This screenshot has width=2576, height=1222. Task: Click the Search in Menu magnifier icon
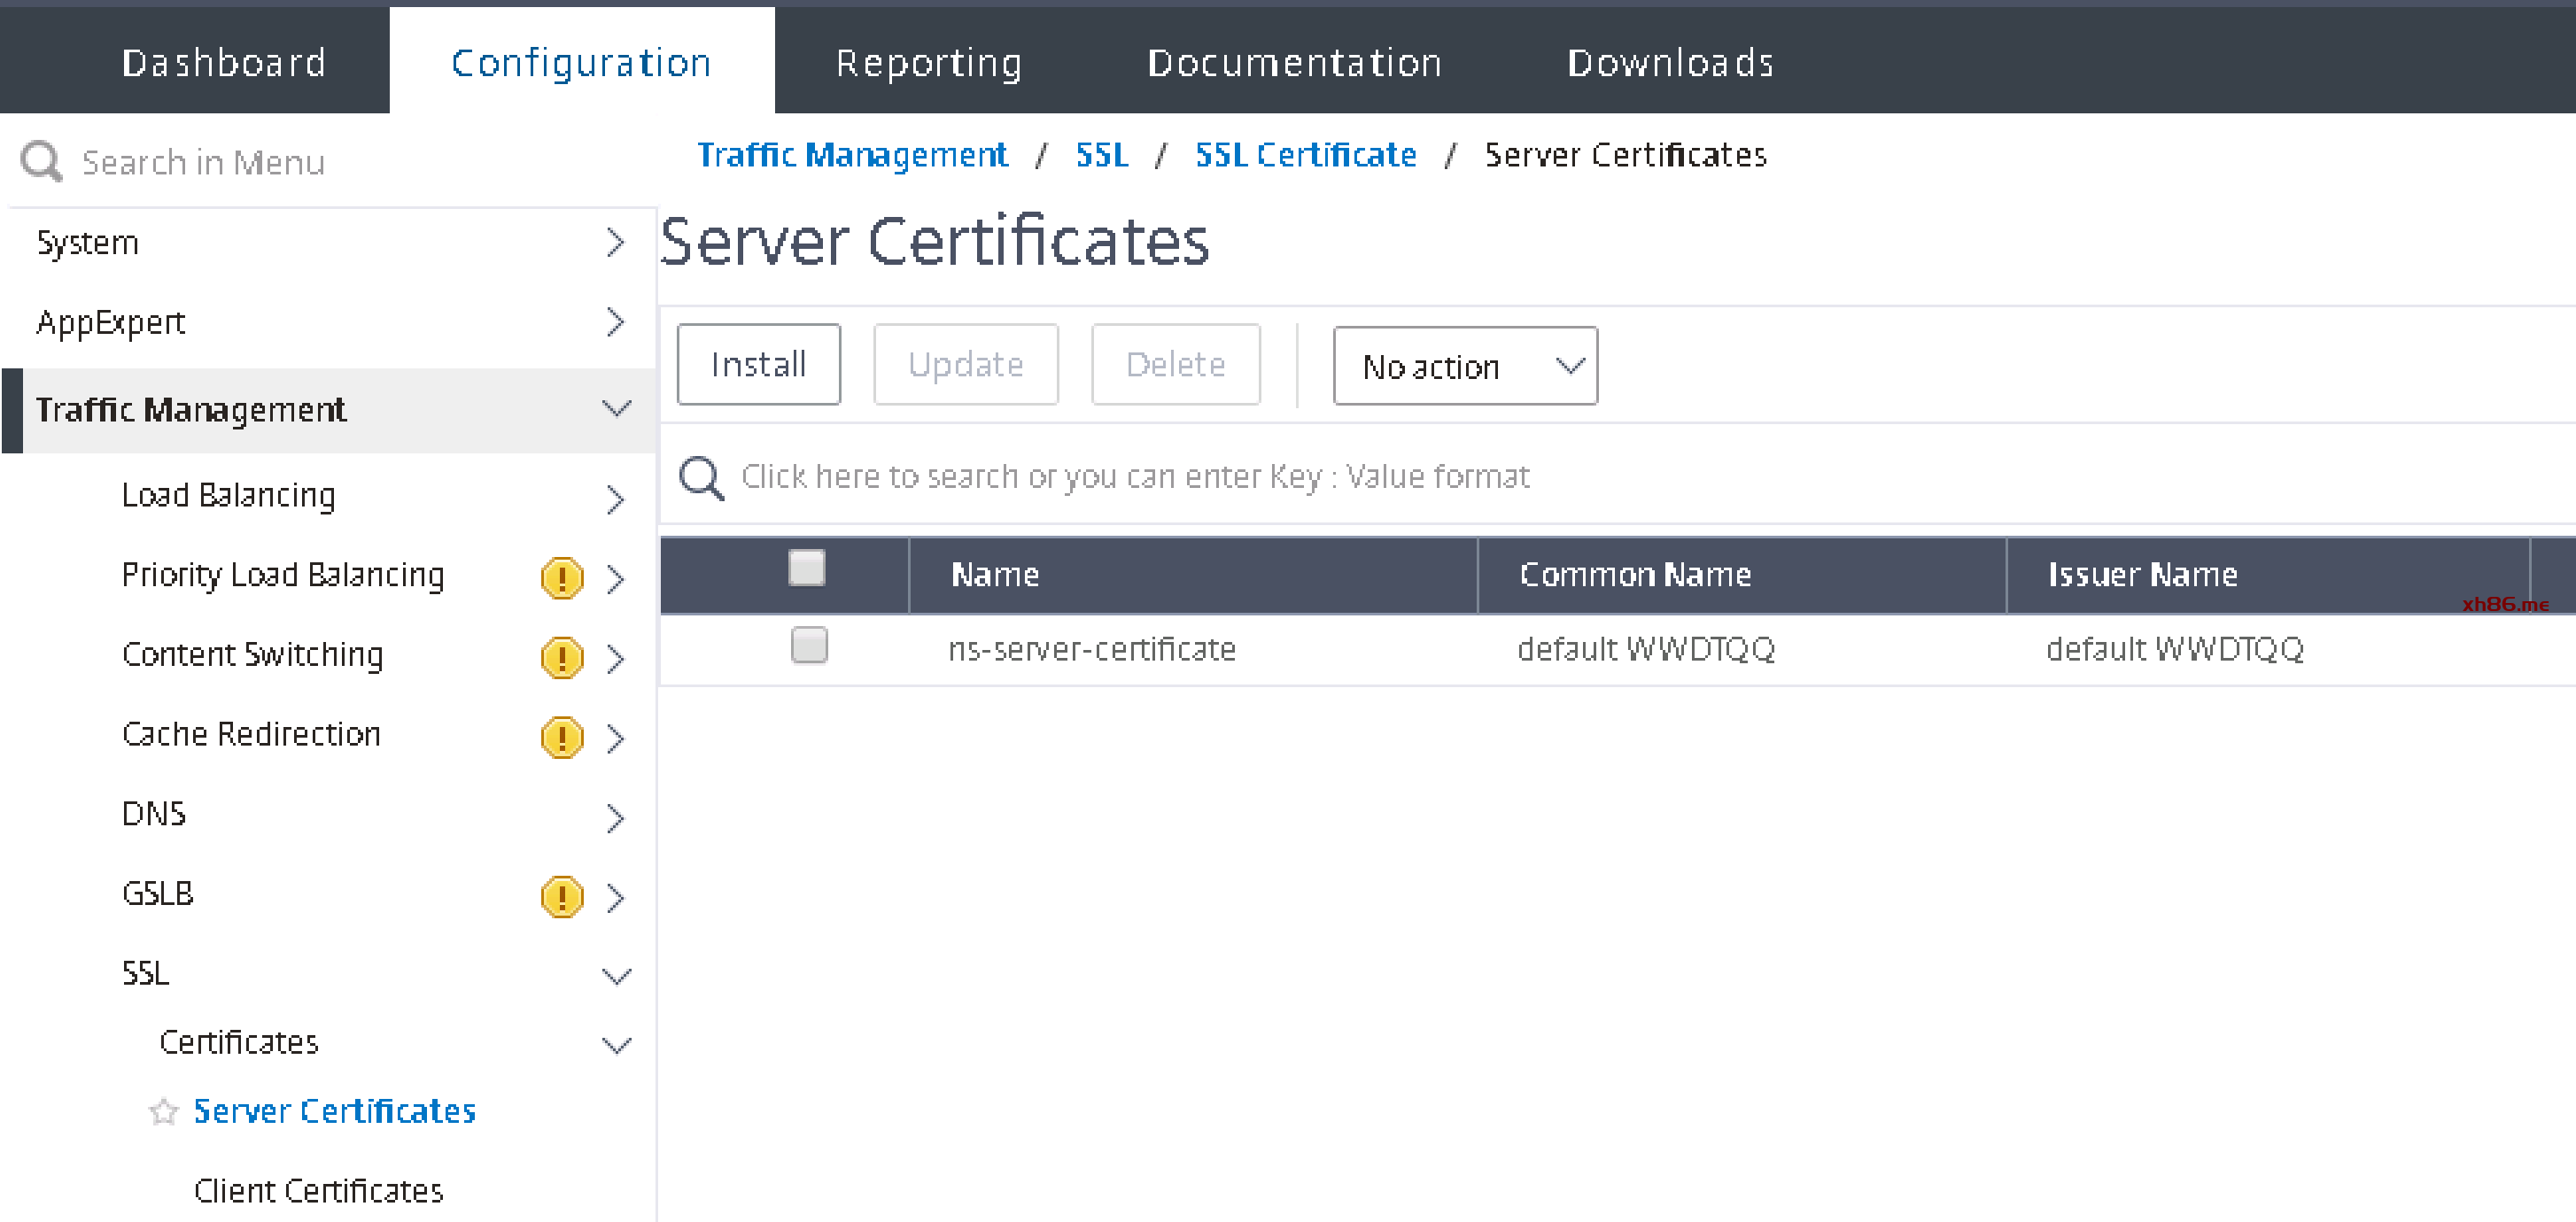point(41,161)
